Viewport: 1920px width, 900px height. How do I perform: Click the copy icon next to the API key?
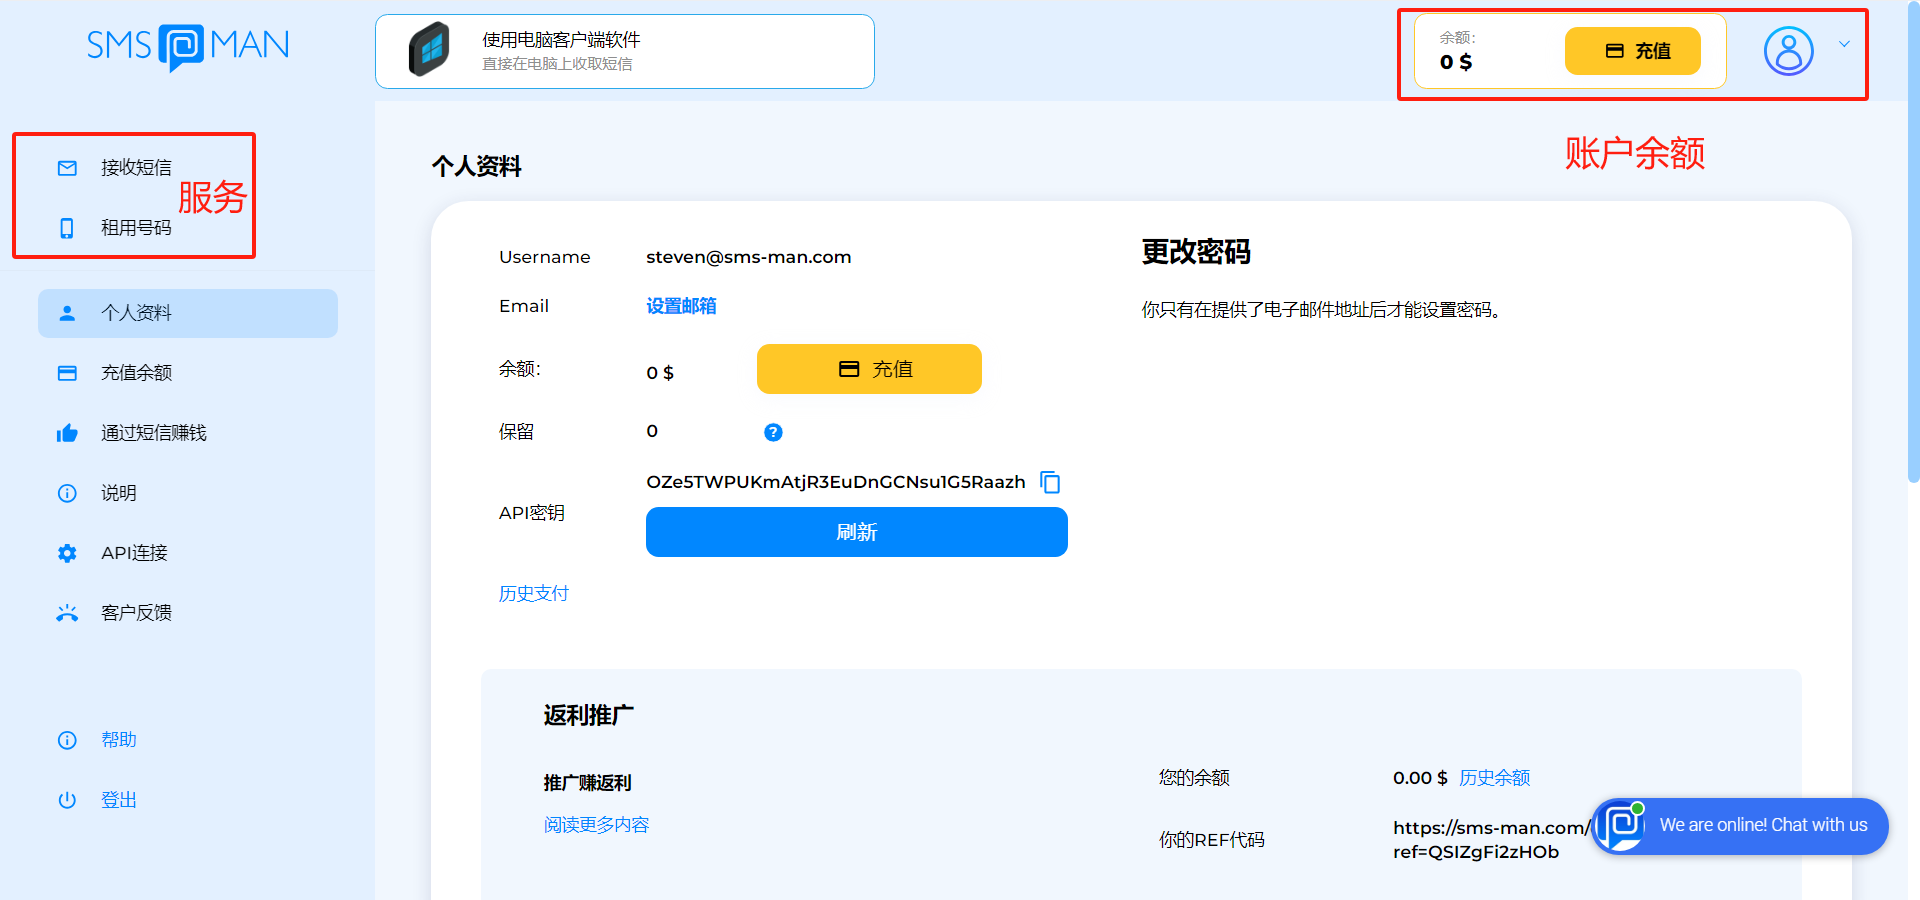coord(1050,482)
